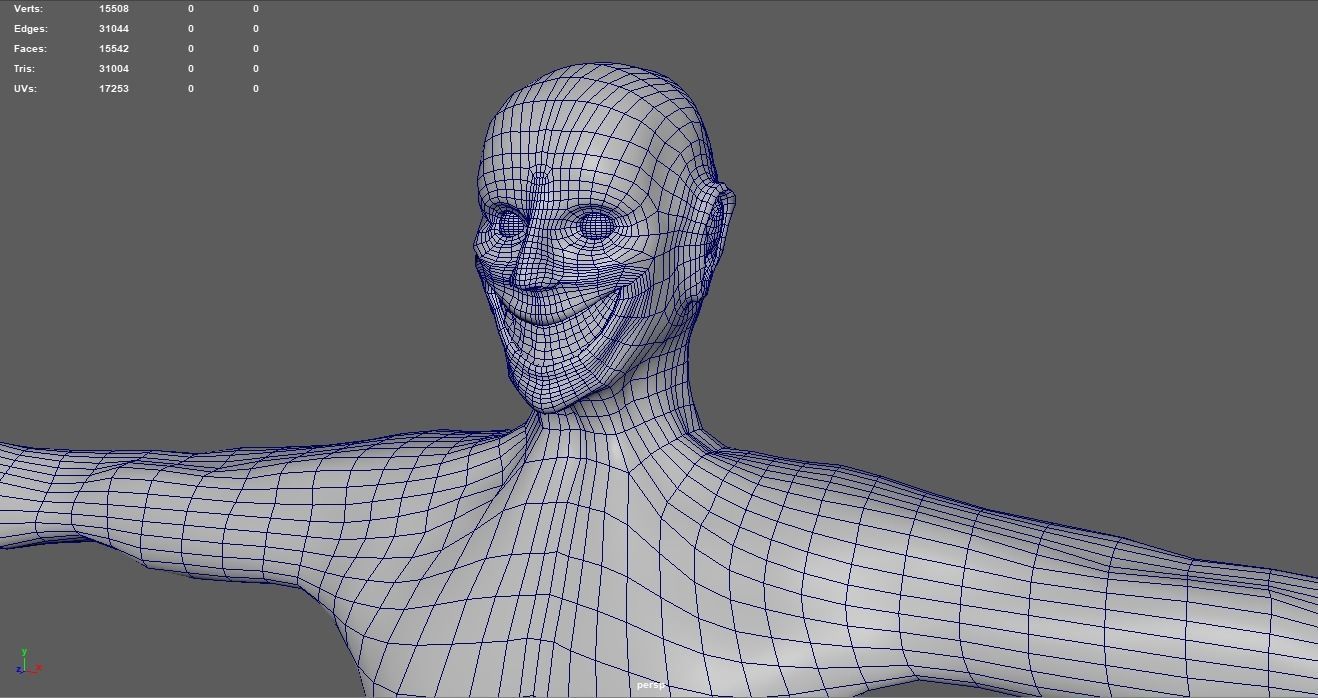
Task: Click the Tris: HUD label
Action: click(x=24, y=68)
